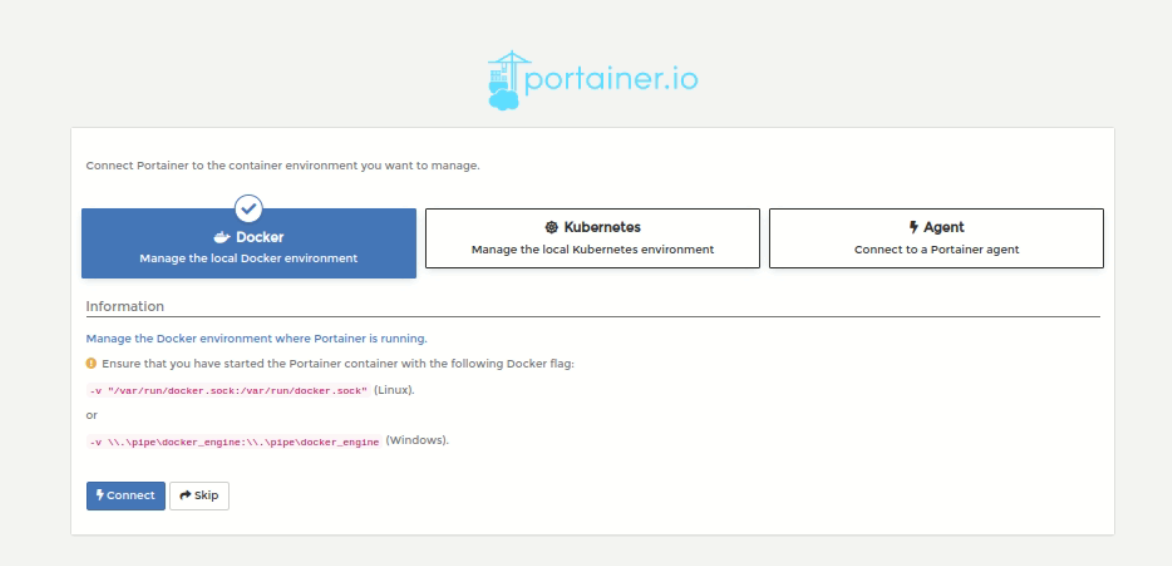The width and height of the screenshot is (1172, 566).
Task: Click the blue 'Manage the Docker environment' text
Action: pos(256,339)
